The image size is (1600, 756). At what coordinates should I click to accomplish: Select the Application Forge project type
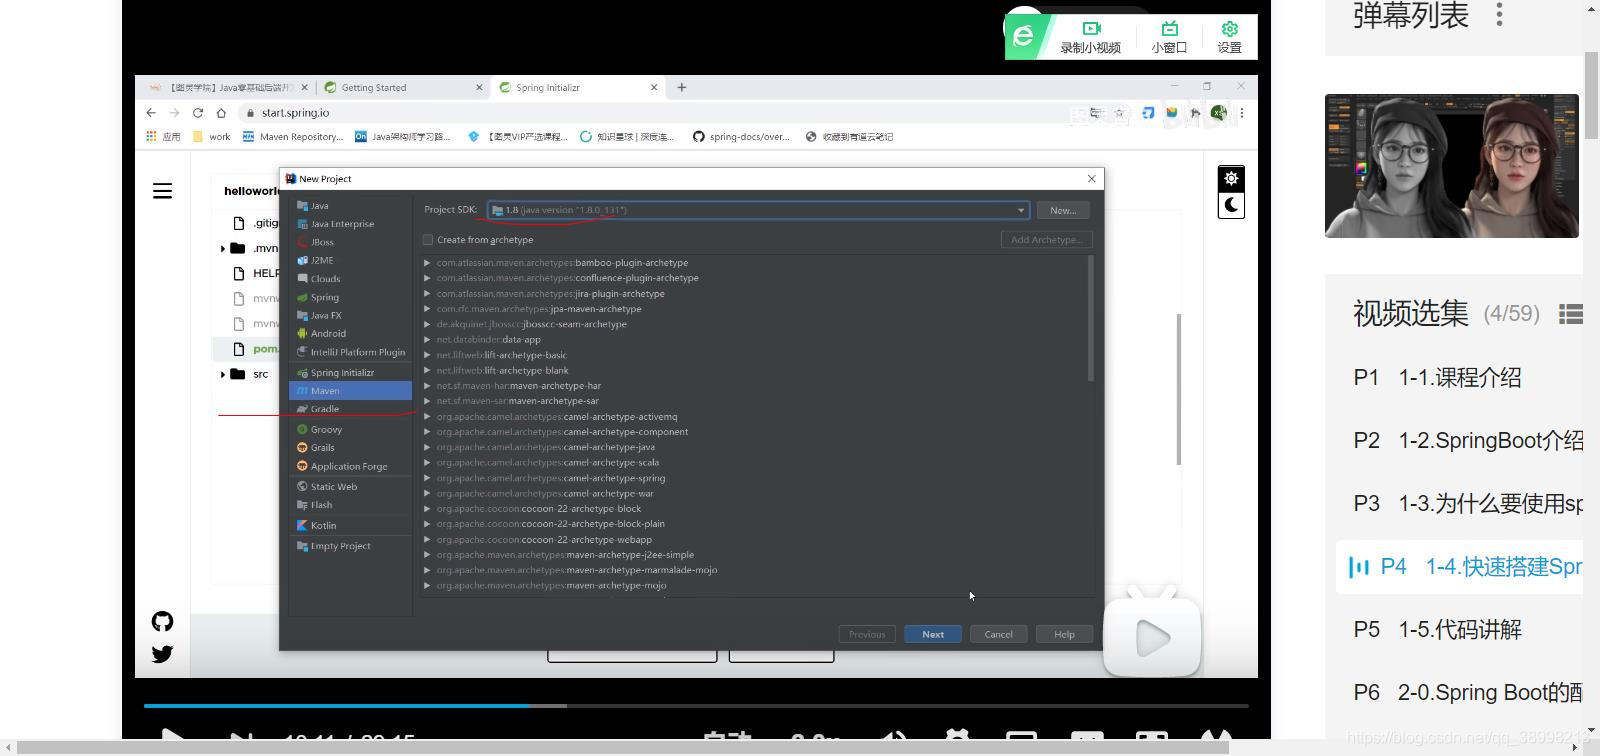(350, 467)
